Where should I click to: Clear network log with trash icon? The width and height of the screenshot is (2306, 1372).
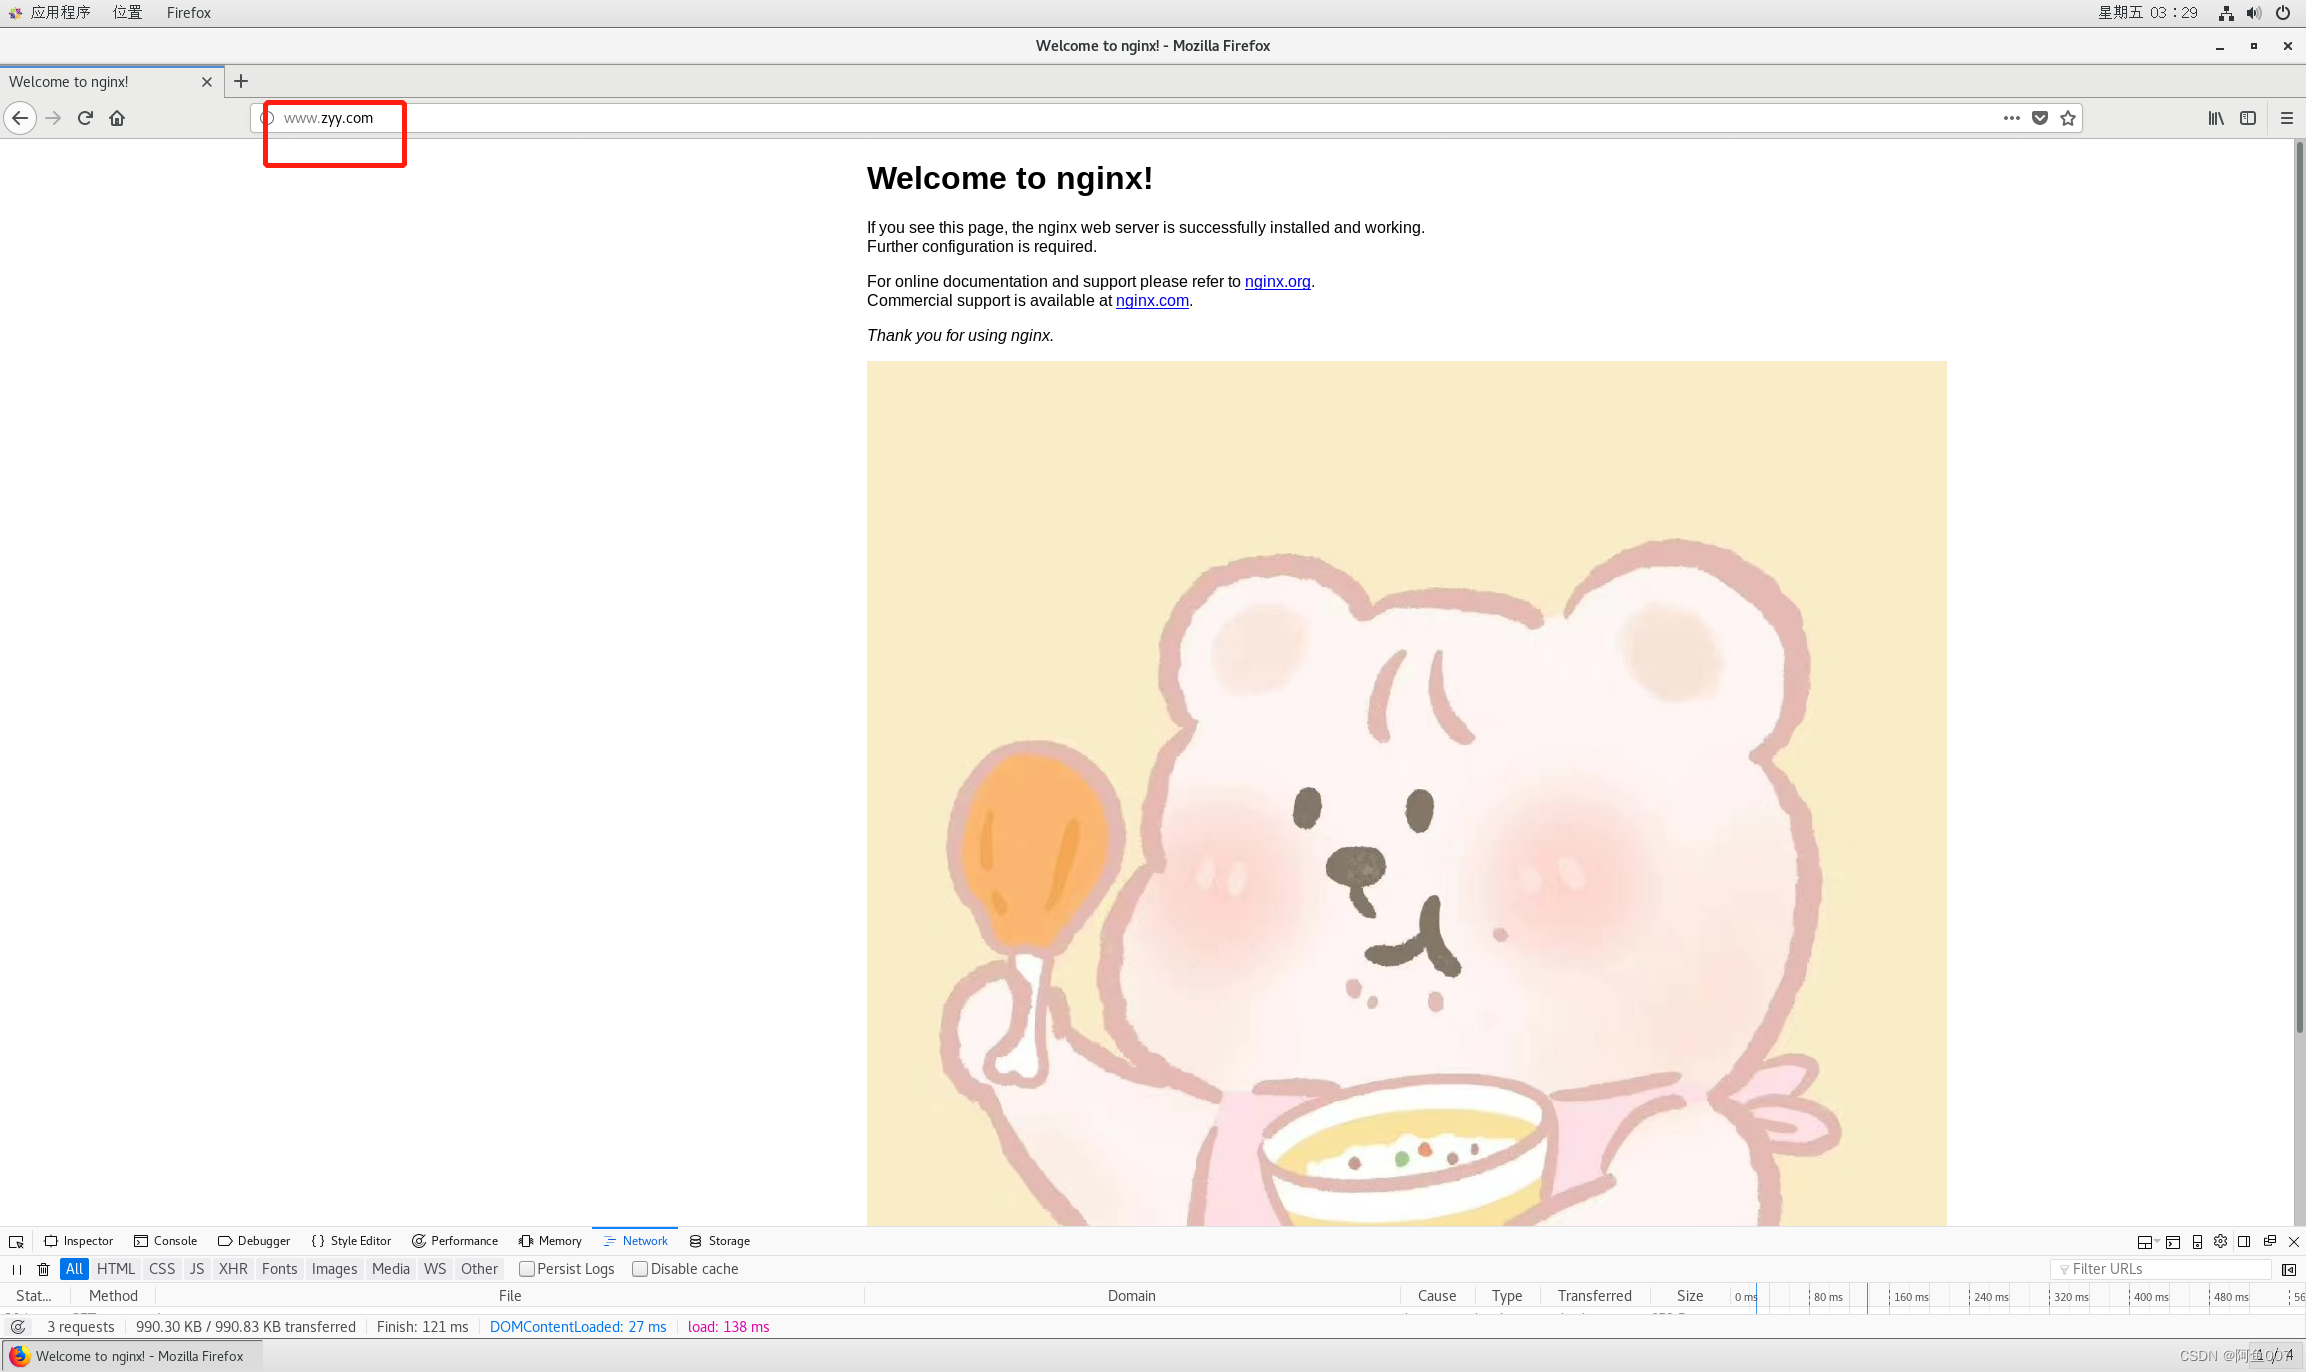[43, 1269]
